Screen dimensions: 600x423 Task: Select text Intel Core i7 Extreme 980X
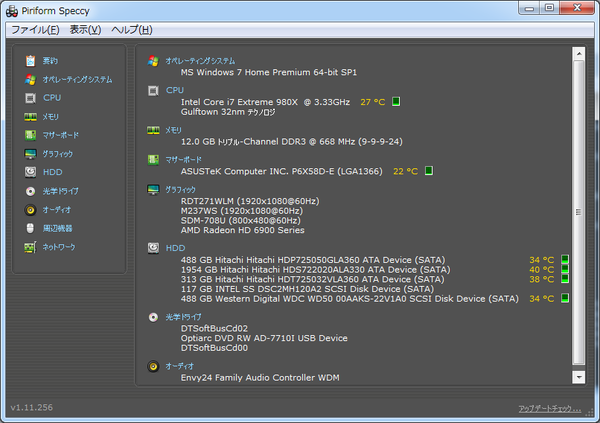tap(239, 102)
